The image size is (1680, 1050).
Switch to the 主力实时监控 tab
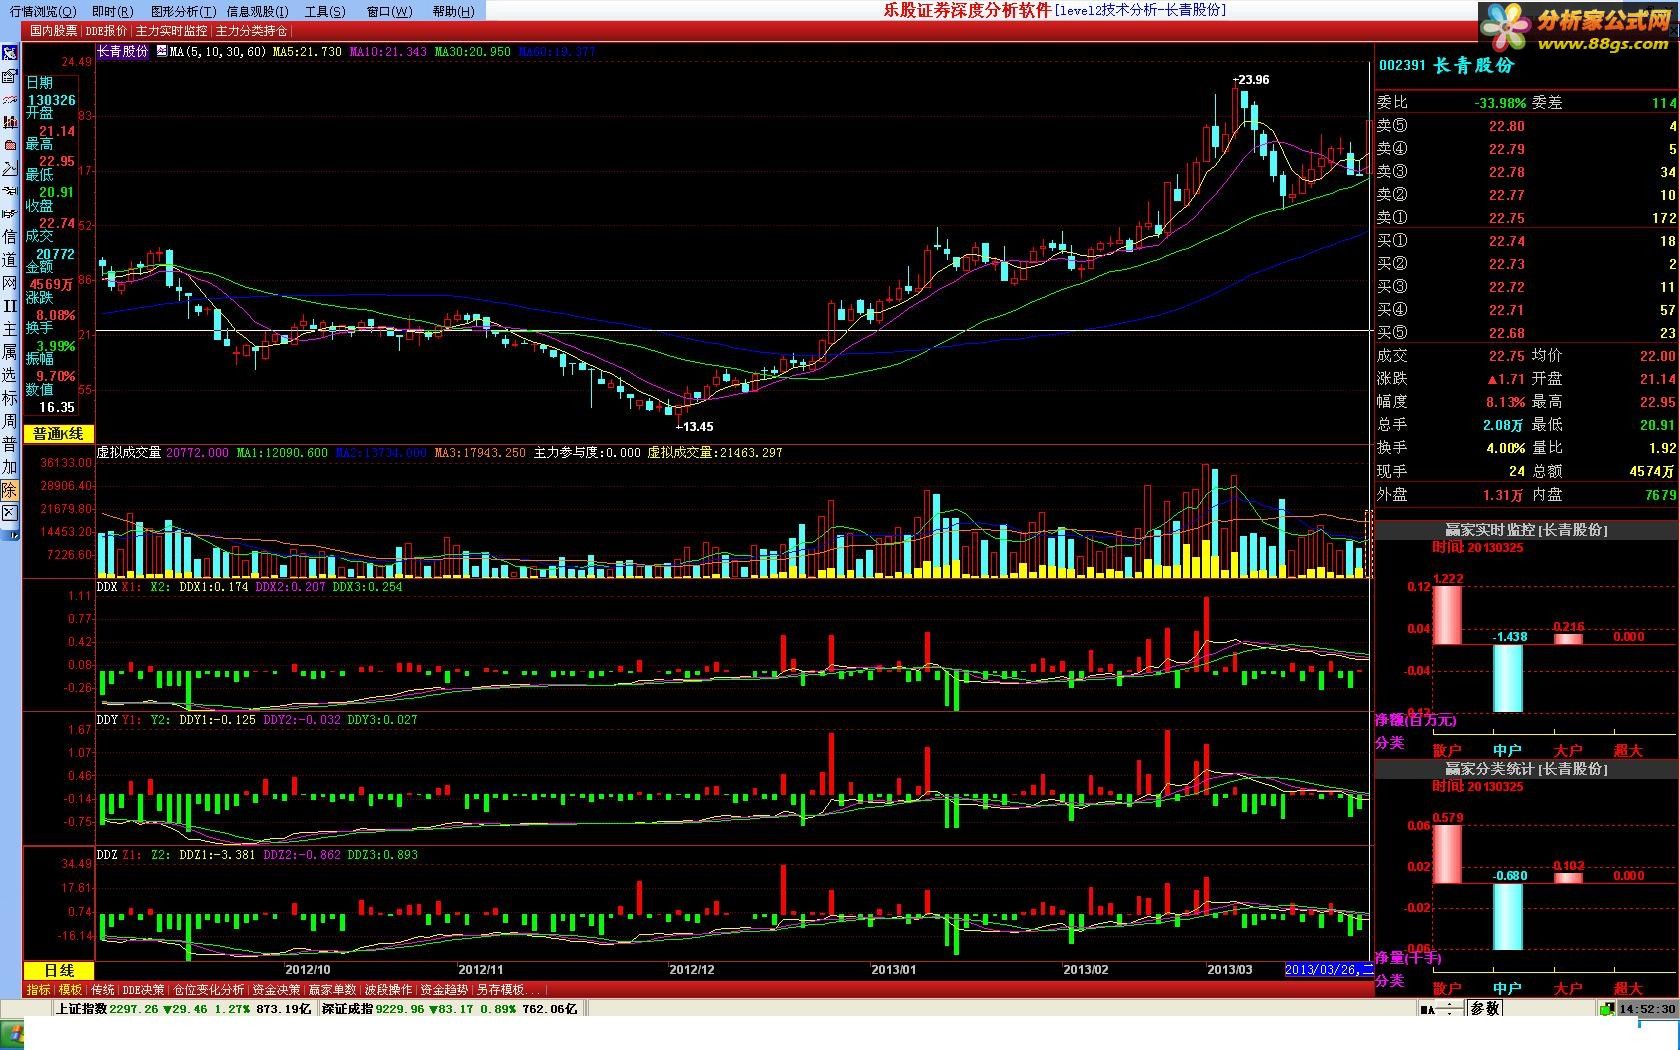click(x=171, y=31)
